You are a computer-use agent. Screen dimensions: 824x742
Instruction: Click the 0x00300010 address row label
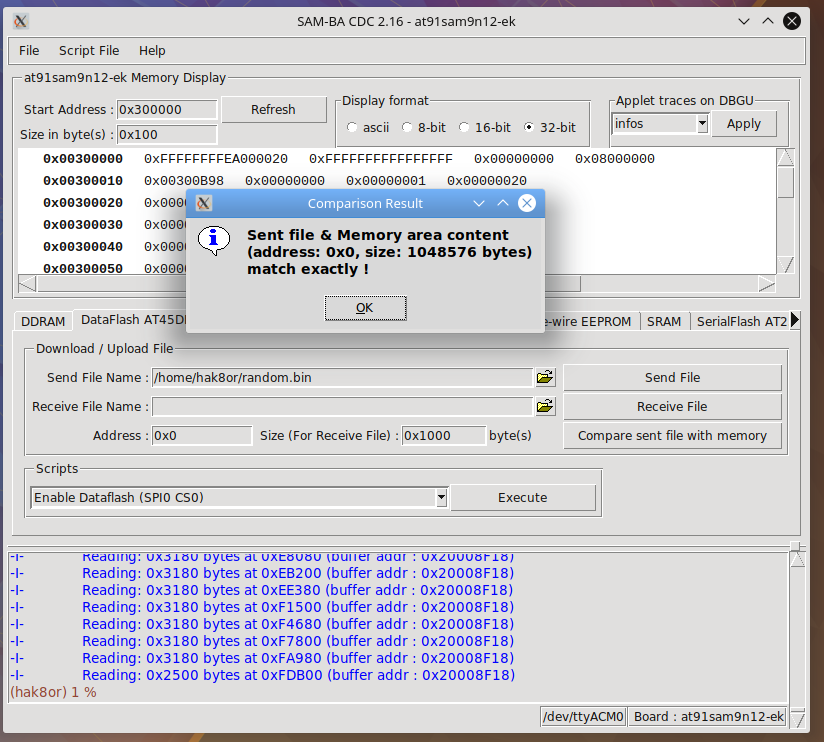[83, 181]
